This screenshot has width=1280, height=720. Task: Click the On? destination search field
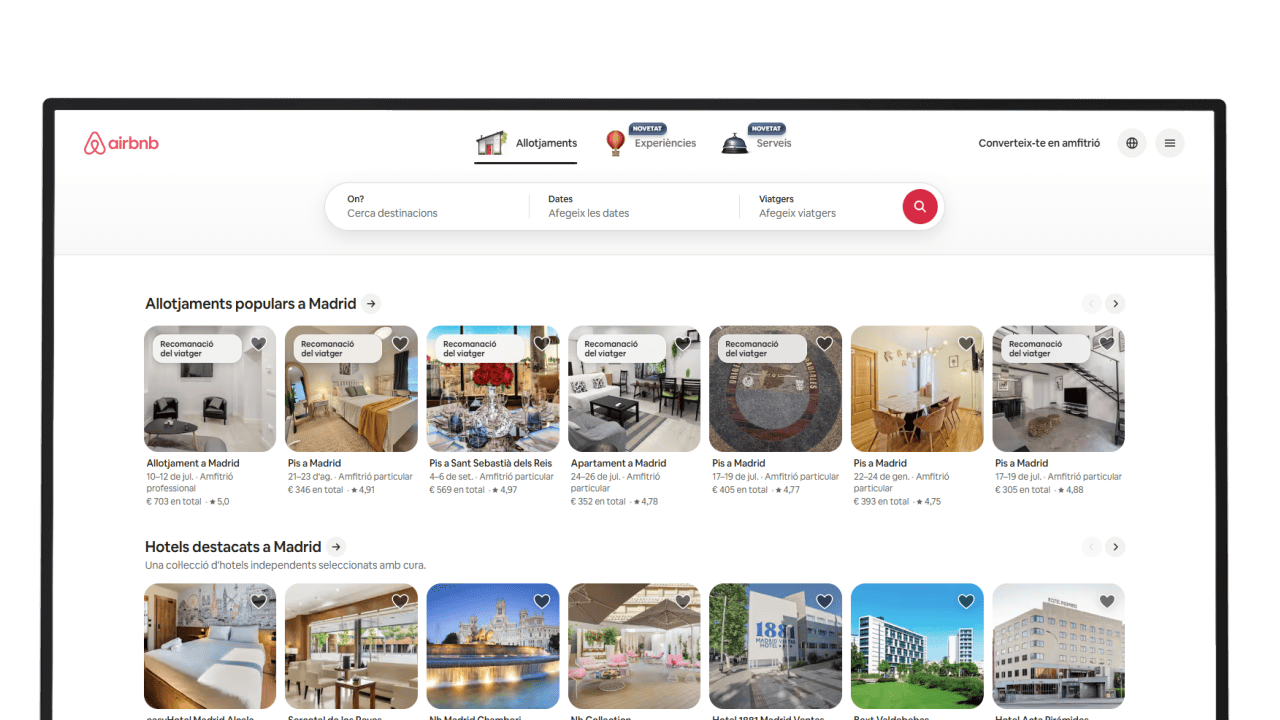(x=427, y=206)
